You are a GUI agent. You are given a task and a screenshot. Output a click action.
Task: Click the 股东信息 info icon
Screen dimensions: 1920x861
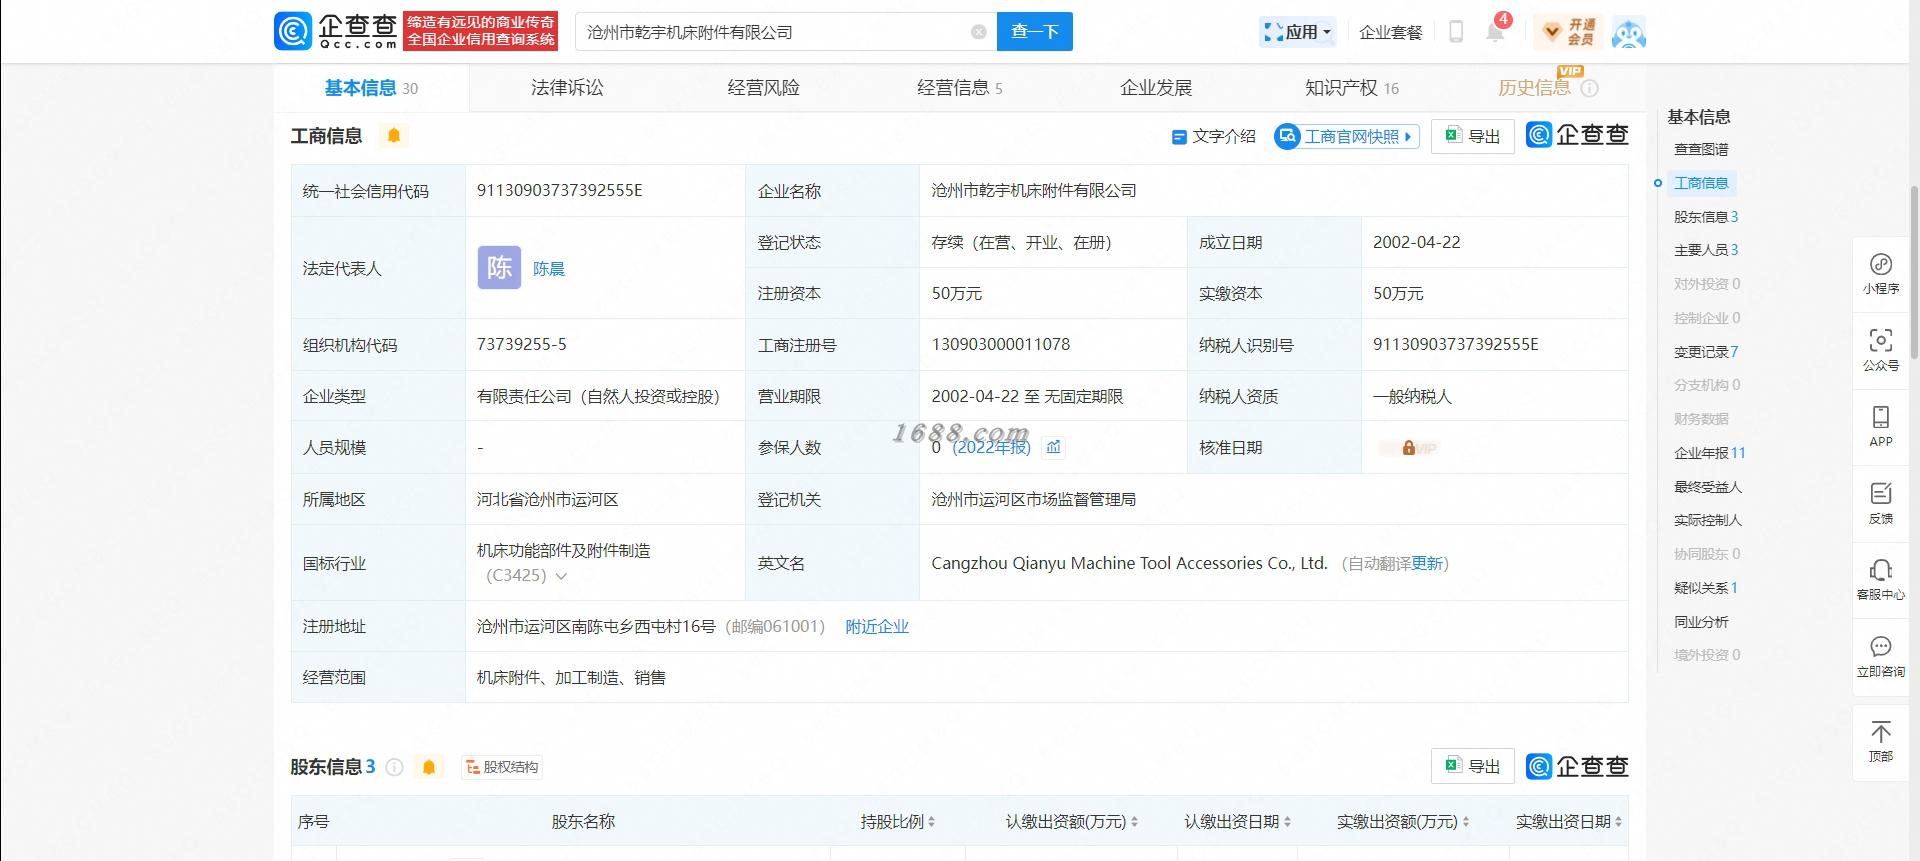(394, 767)
